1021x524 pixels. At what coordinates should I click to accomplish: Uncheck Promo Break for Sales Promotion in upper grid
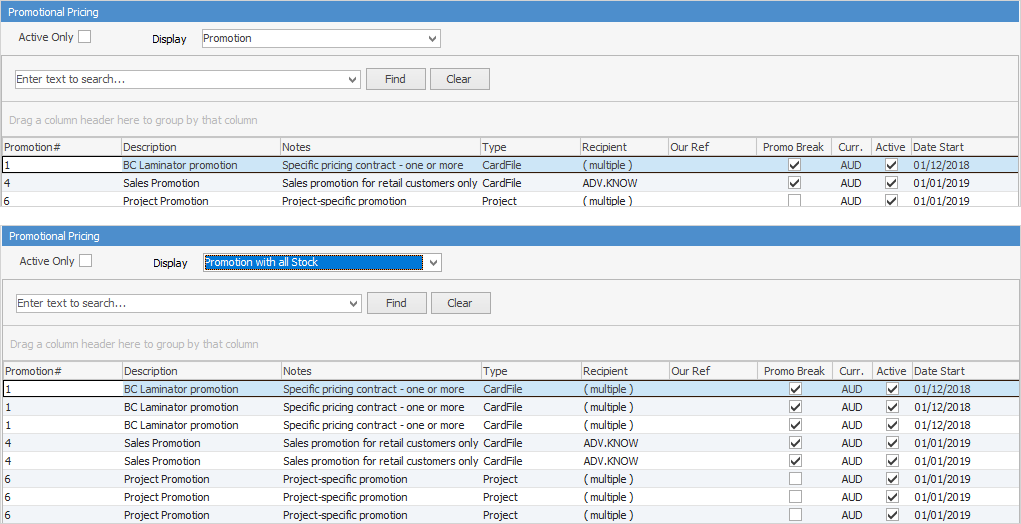pos(794,183)
